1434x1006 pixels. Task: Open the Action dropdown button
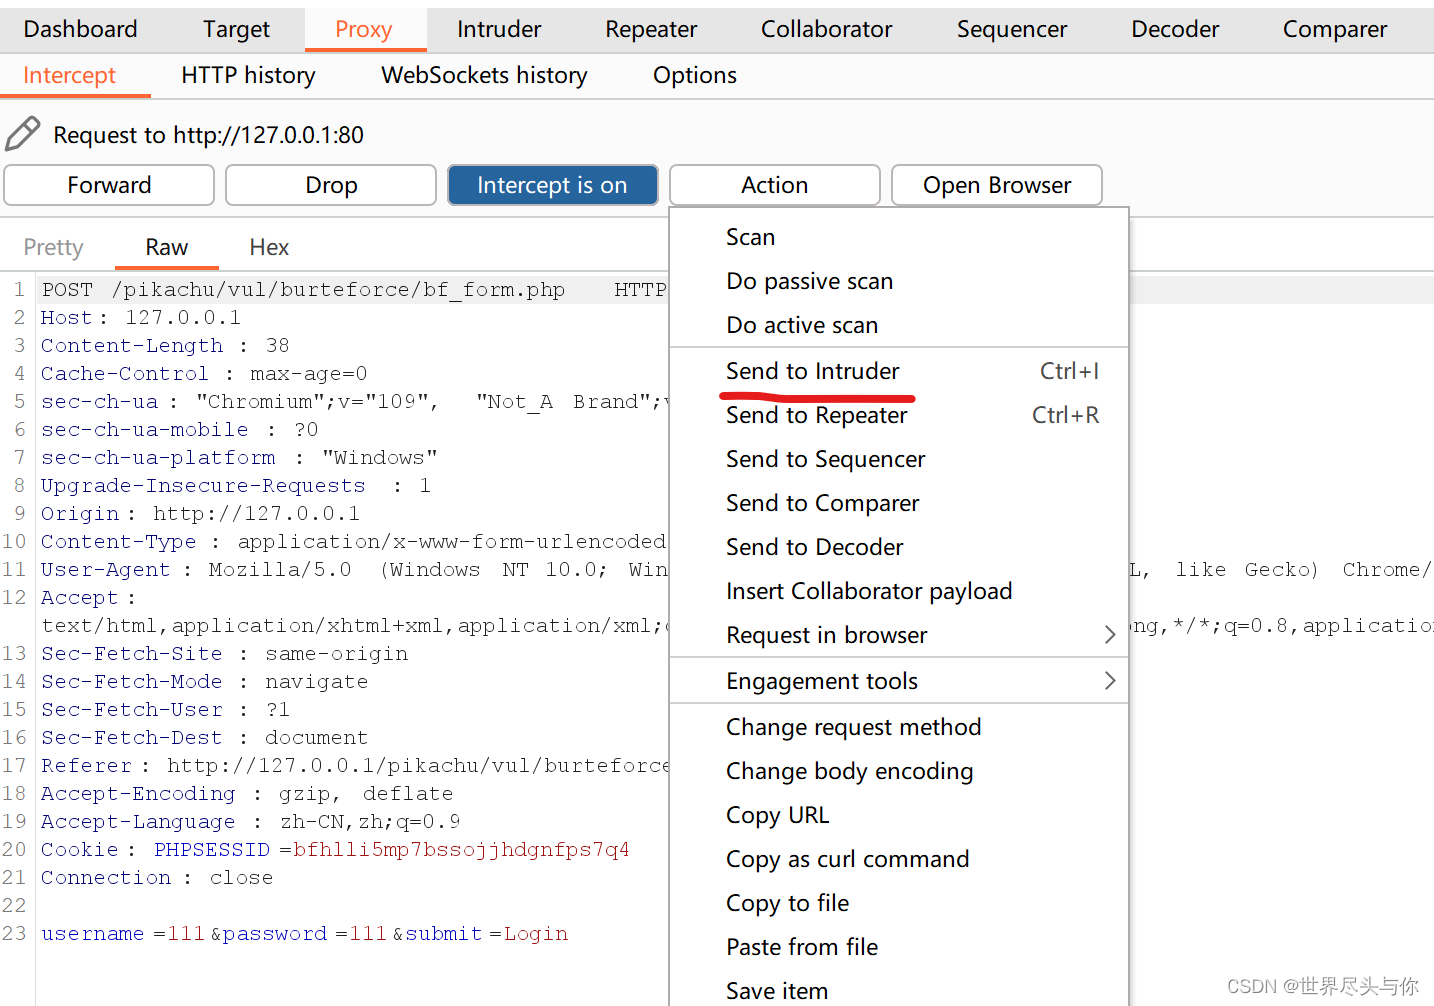(775, 185)
